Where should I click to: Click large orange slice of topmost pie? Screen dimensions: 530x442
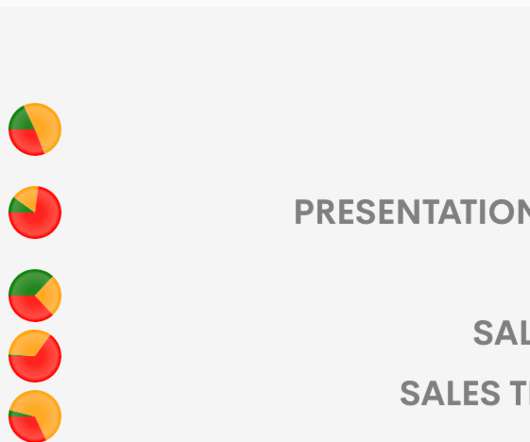coord(46,127)
